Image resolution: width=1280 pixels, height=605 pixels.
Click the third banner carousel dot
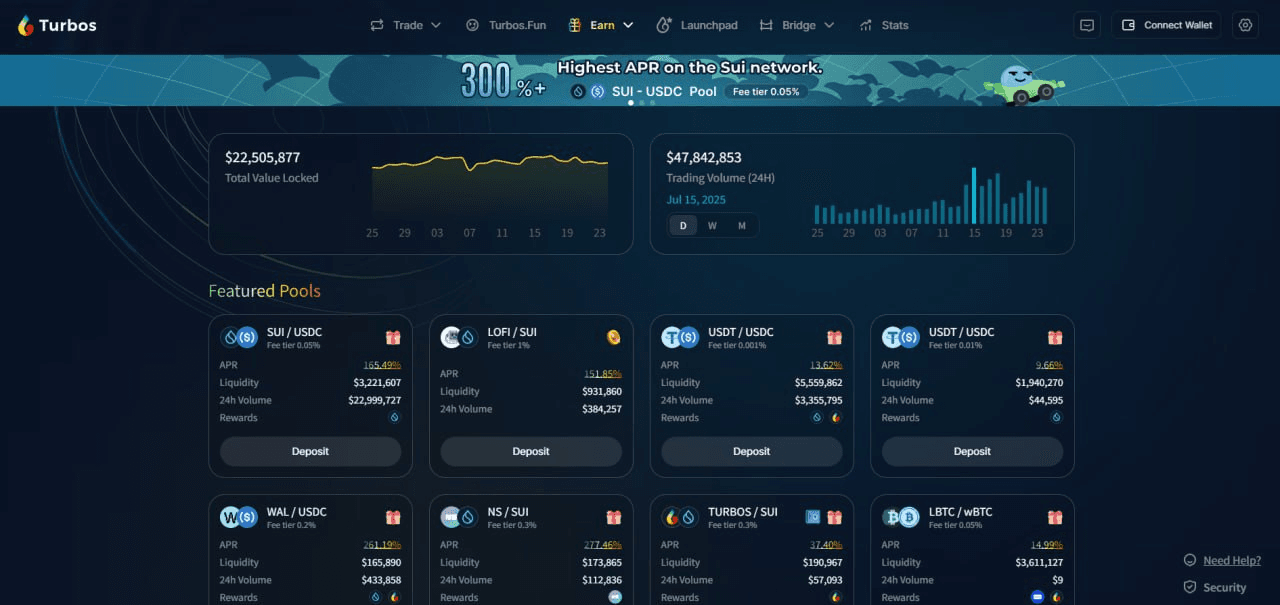click(652, 102)
